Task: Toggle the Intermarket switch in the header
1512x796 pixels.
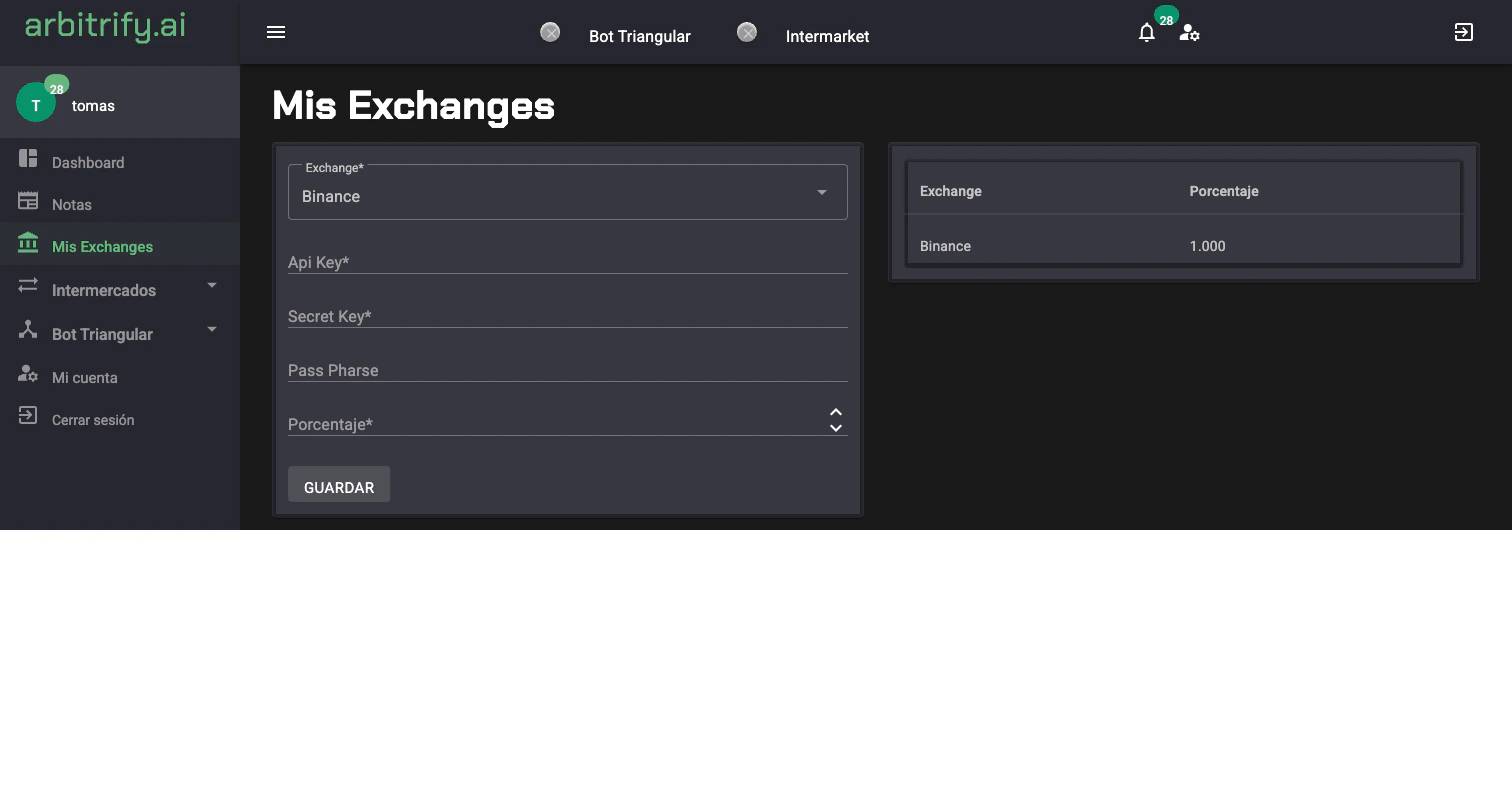Action: pos(747,32)
